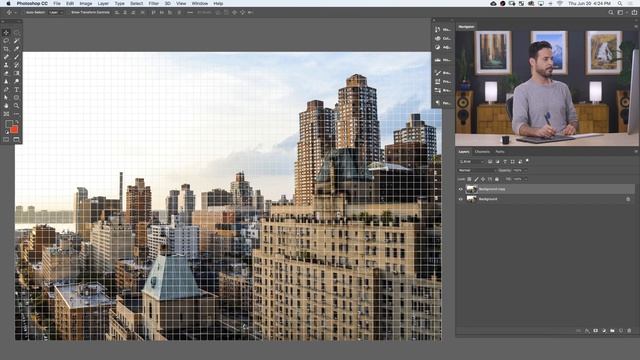Click the add layer style fx icon
The image size is (640, 360).
[x=587, y=331]
